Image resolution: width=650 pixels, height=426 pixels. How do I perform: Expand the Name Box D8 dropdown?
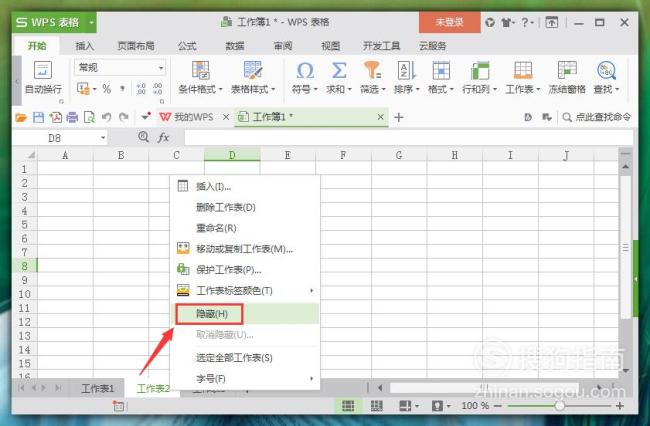pos(103,138)
